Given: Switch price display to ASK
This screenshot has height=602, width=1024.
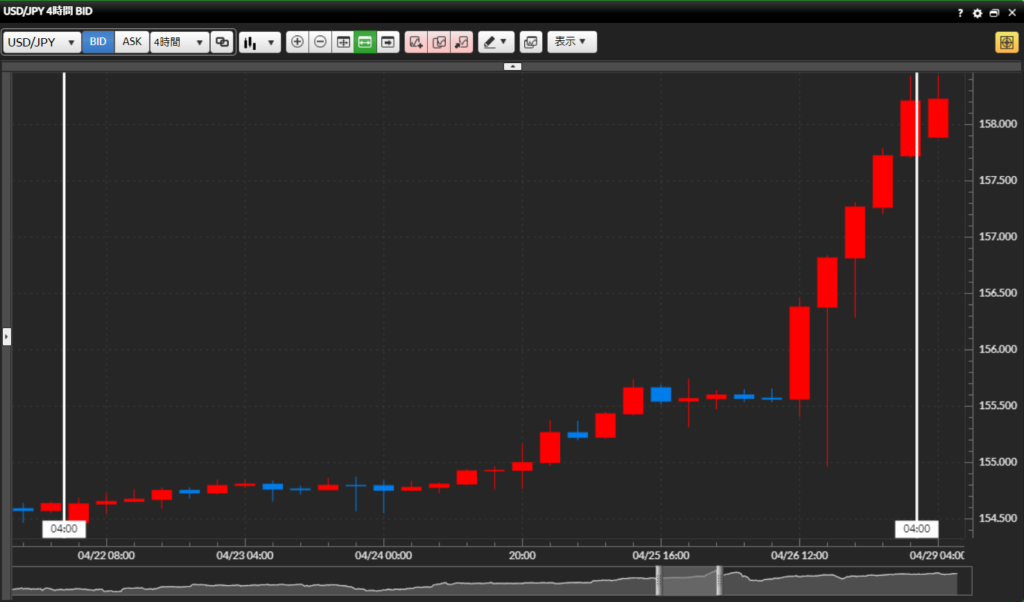Looking at the screenshot, I should tap(132, 42).
